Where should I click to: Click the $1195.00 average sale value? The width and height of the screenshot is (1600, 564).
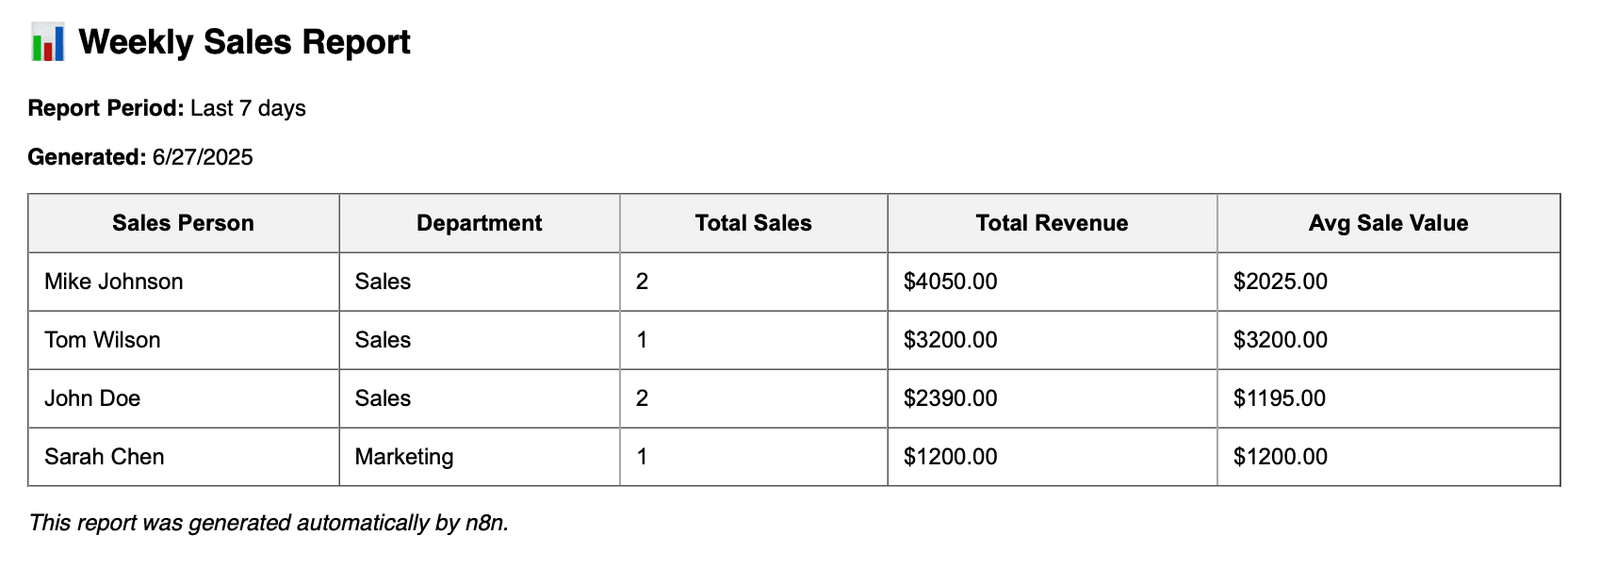tap(1279, 398)
